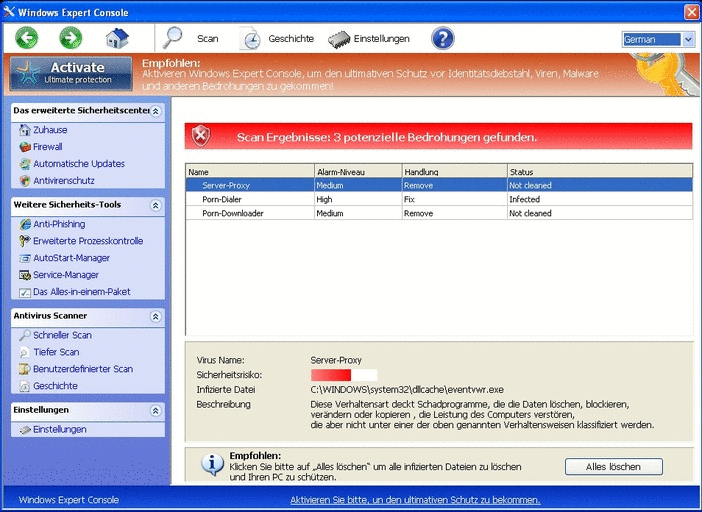702x512 pixels.
Task: Start Tiefer Scan from sidebar
Action: 56,352
